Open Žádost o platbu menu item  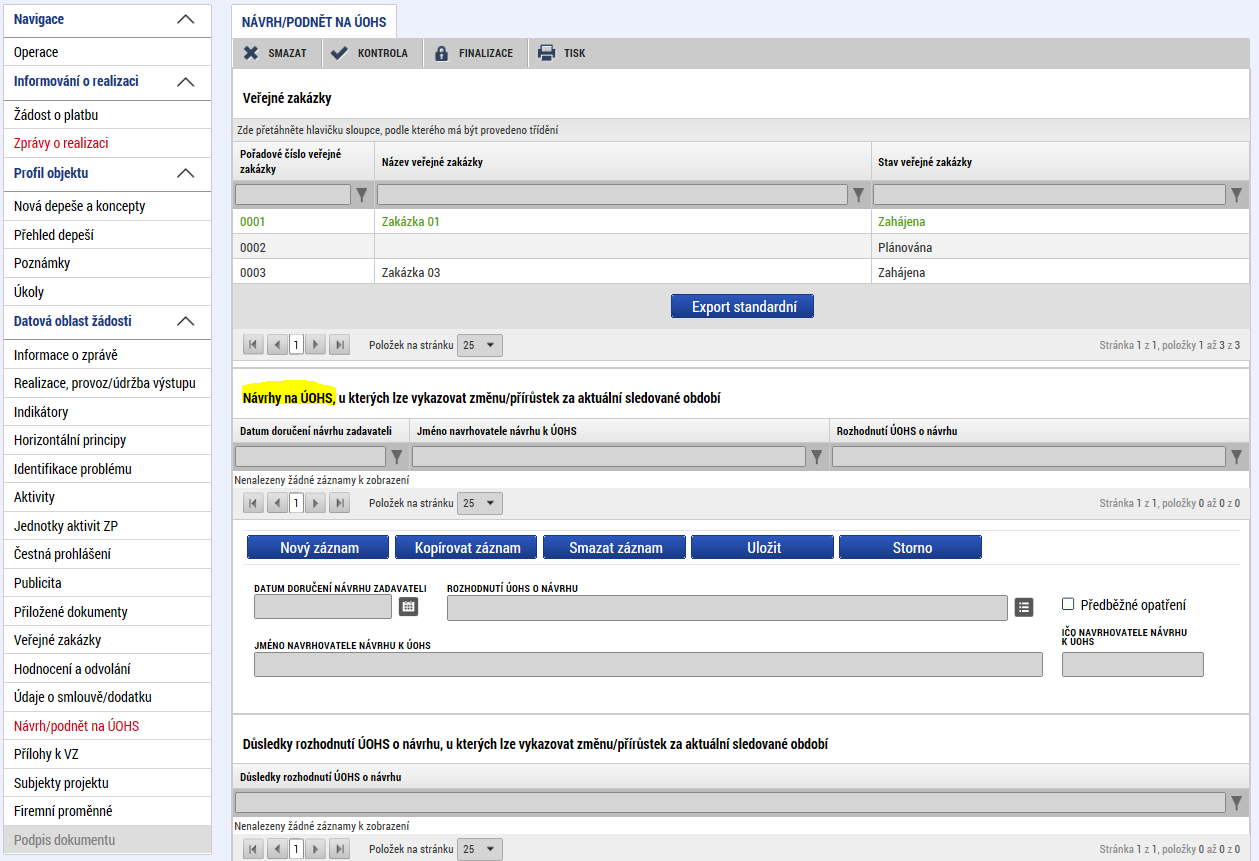(106, 115)
